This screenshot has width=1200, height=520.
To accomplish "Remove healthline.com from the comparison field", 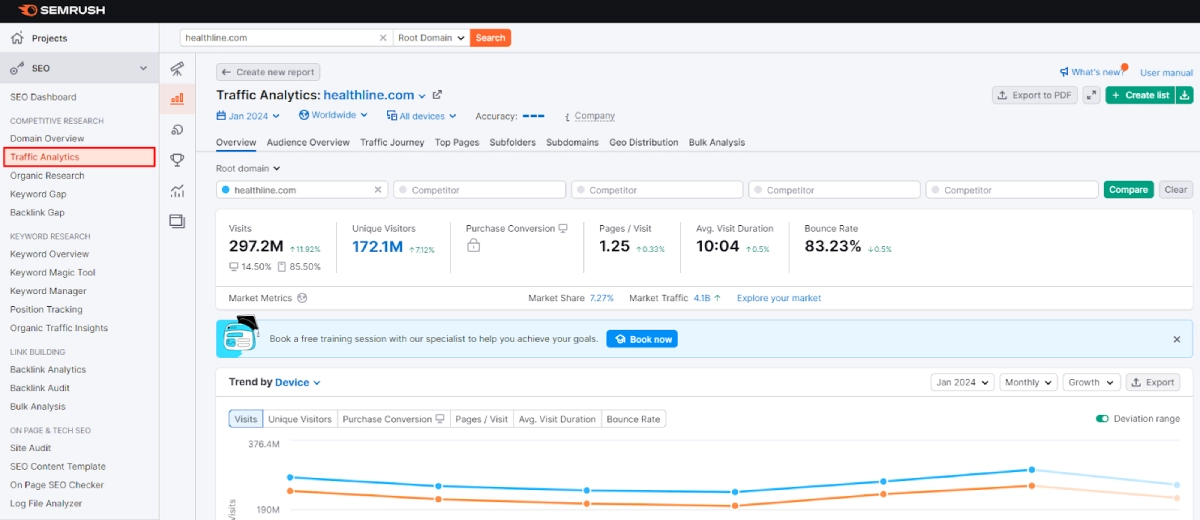I will point(378,190).
